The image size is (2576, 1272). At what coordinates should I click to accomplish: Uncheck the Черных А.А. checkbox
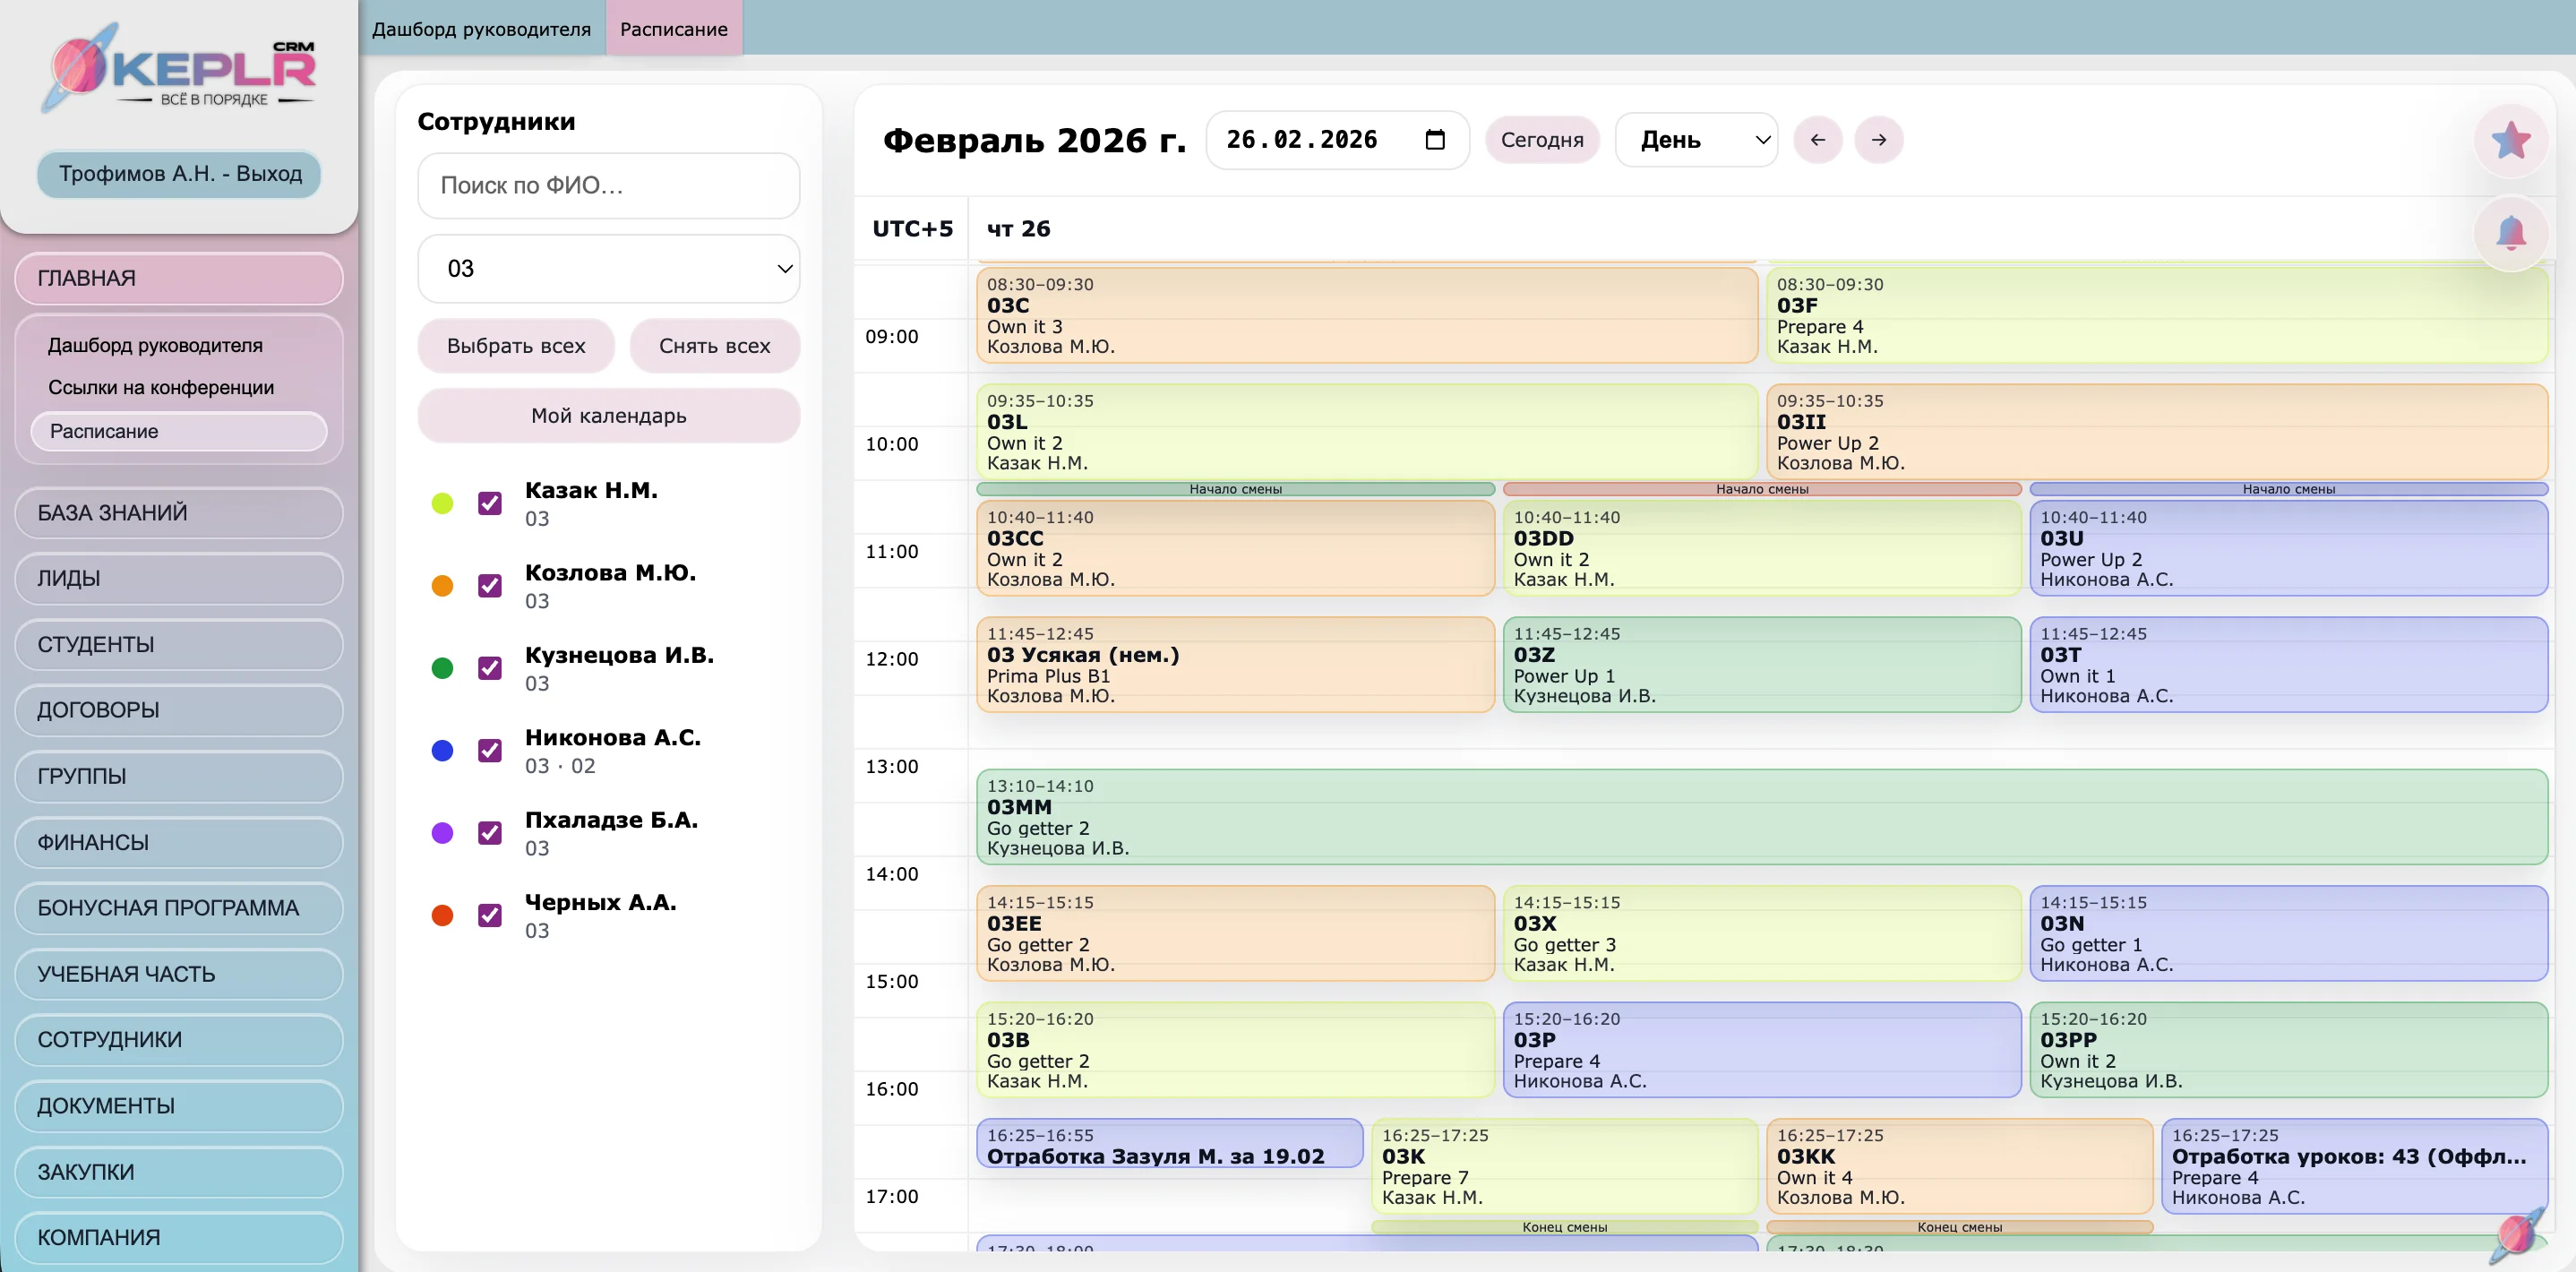coord(490,915)
